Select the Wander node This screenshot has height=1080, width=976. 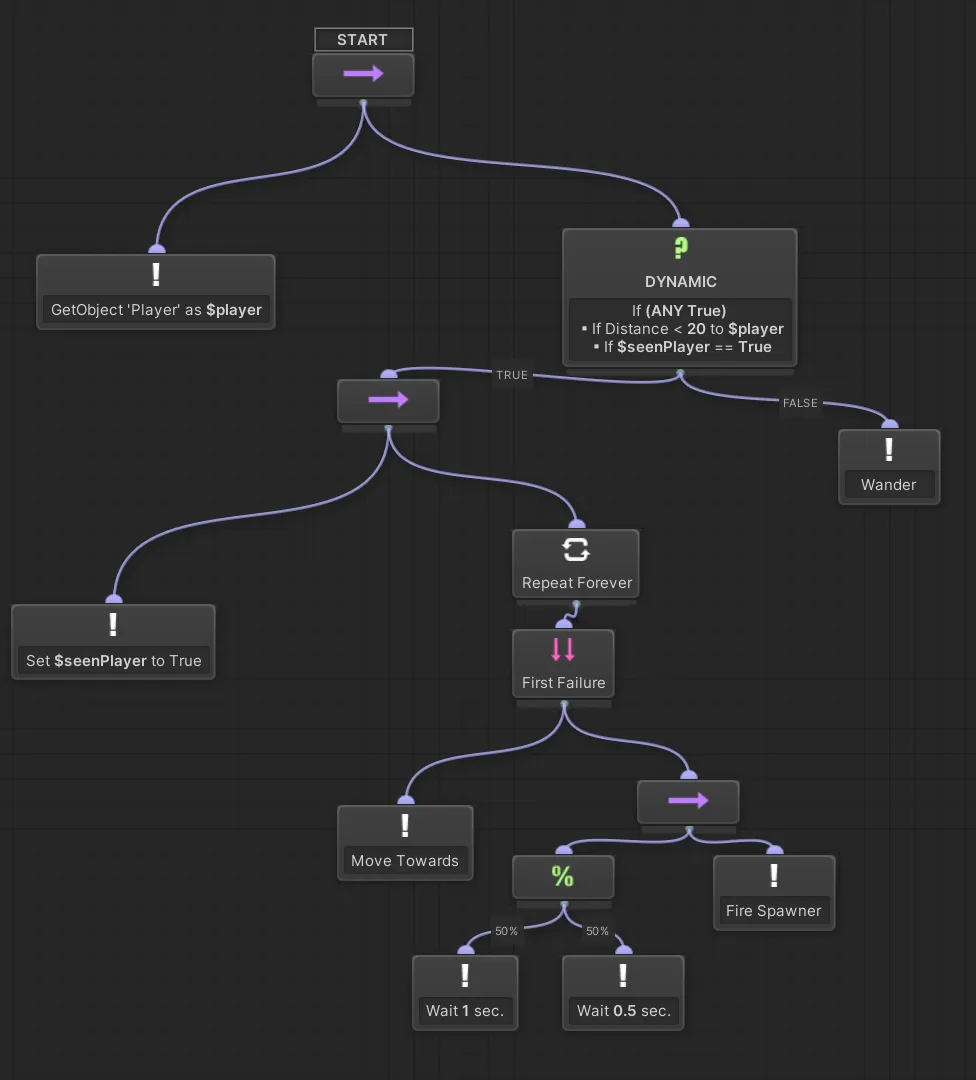[x=888, y=466]
